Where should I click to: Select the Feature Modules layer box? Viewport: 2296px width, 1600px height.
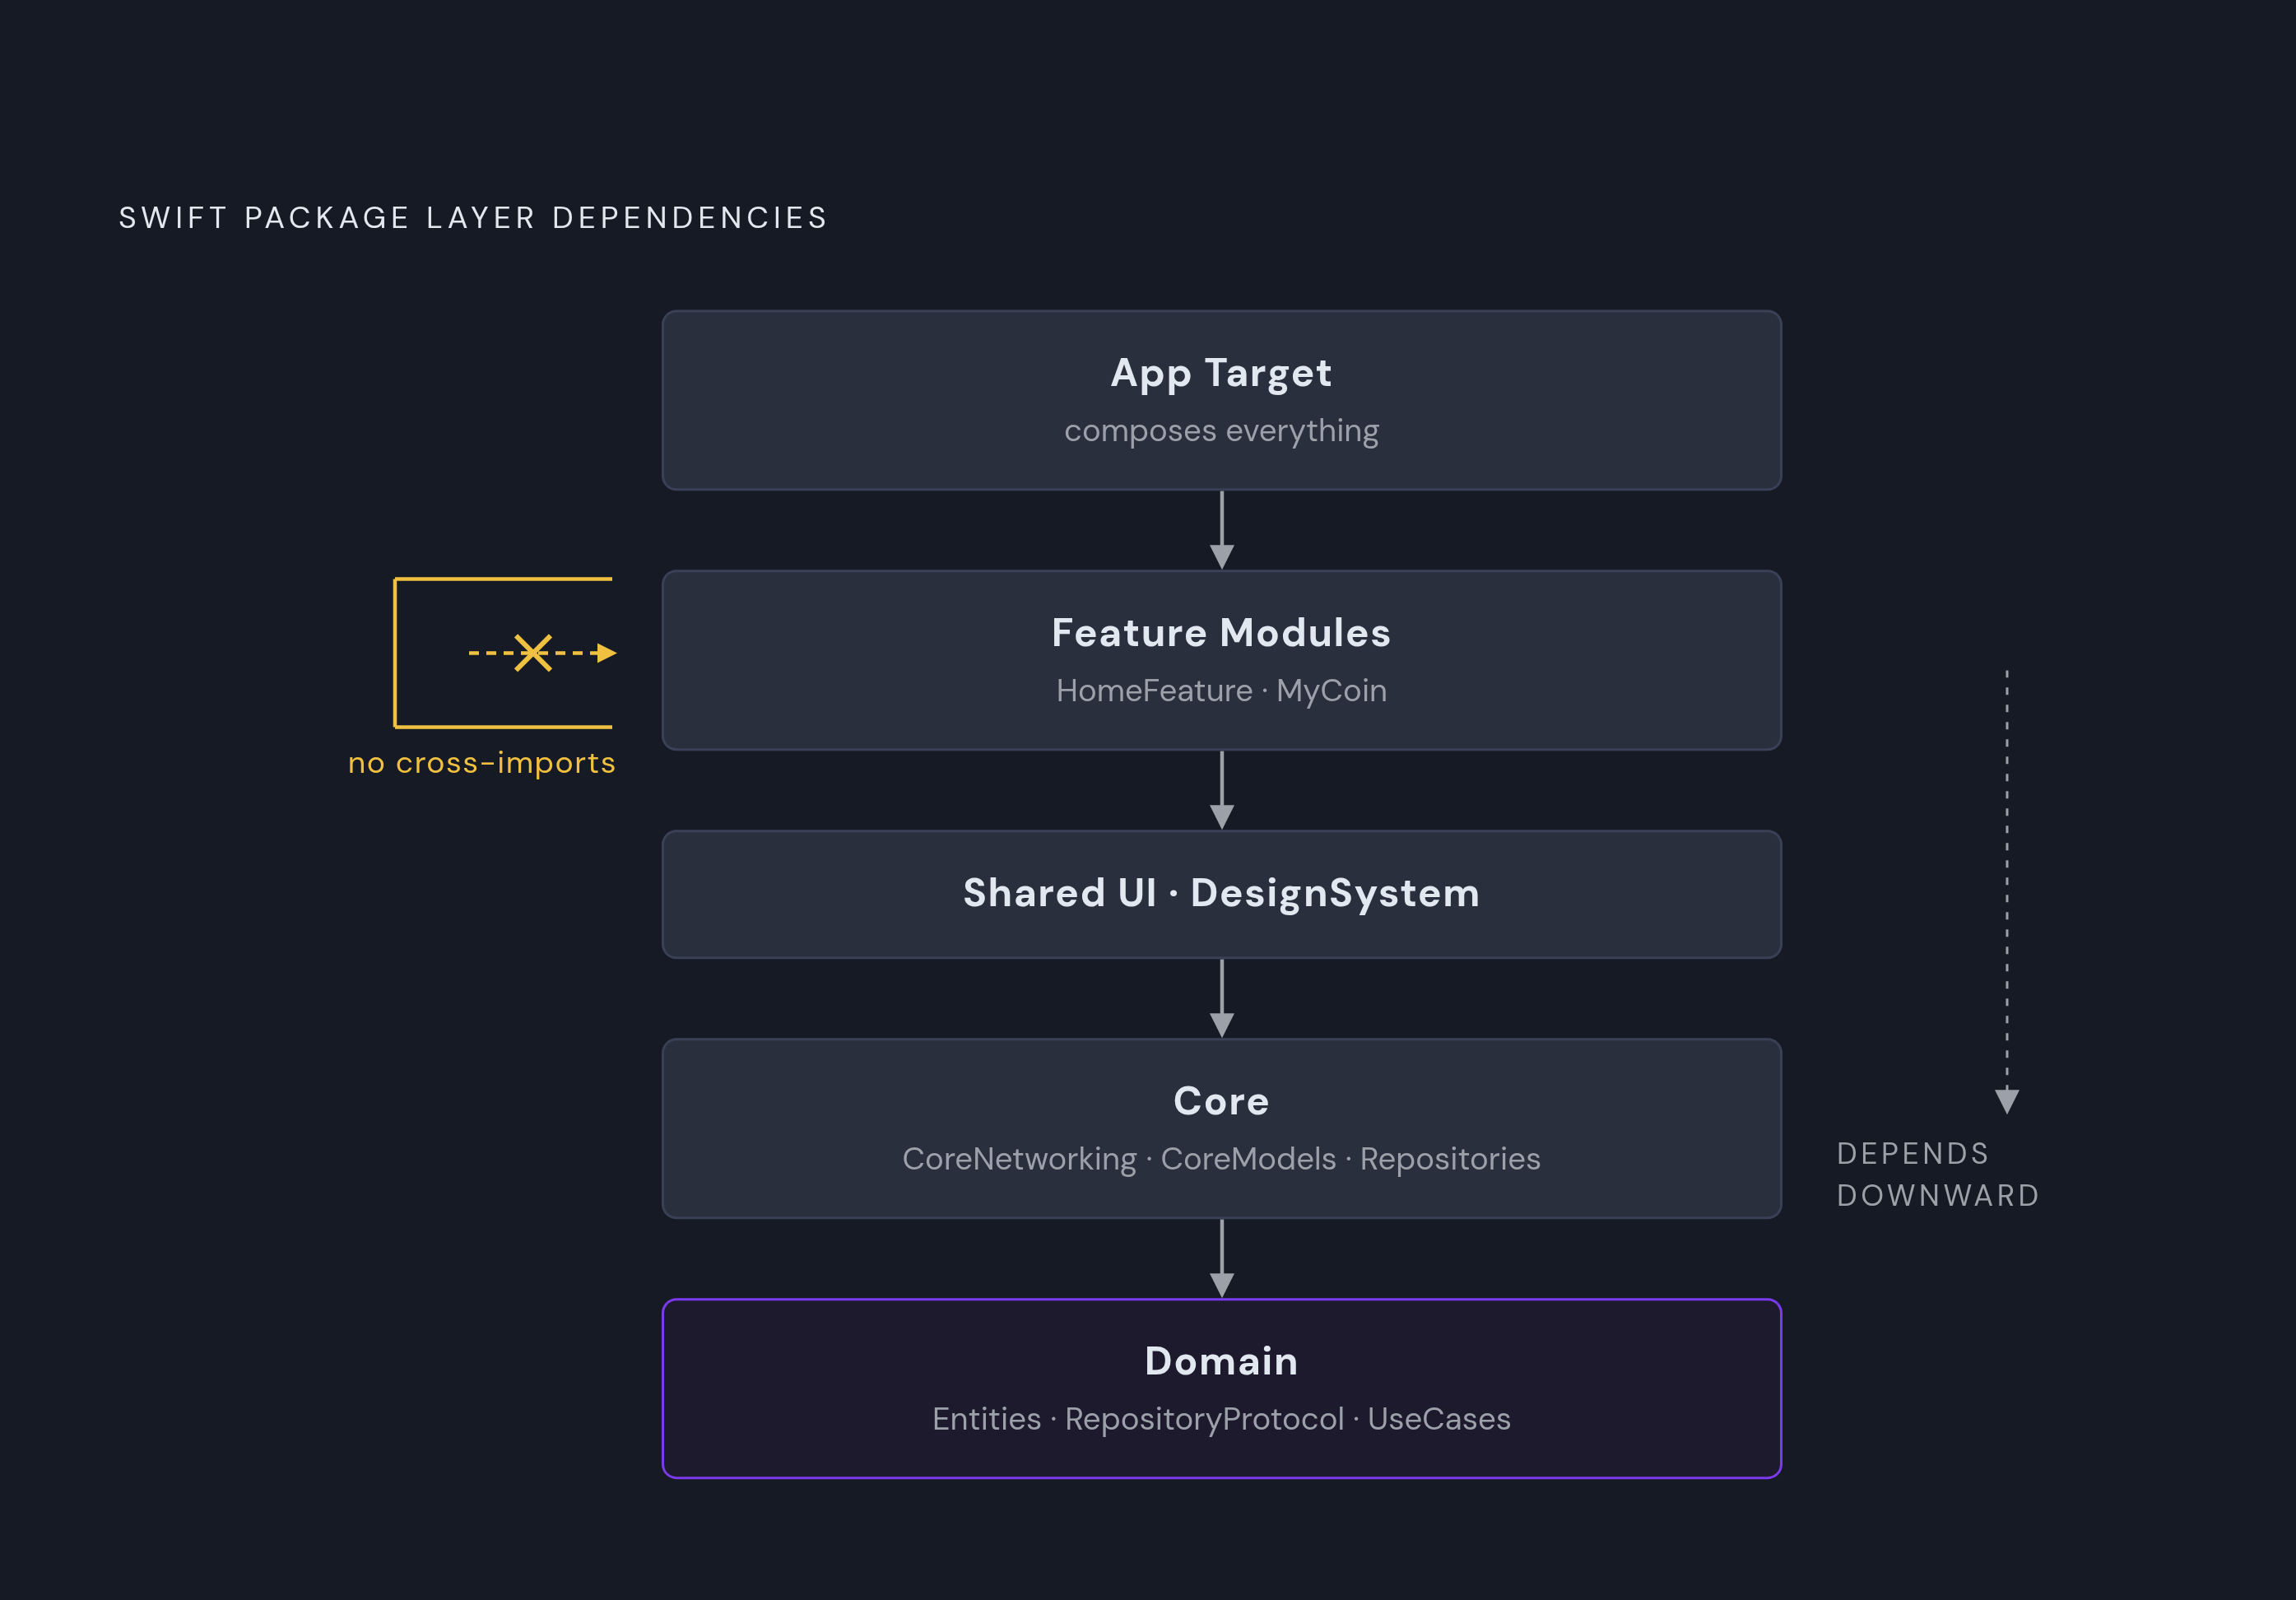click(1221, 660)
